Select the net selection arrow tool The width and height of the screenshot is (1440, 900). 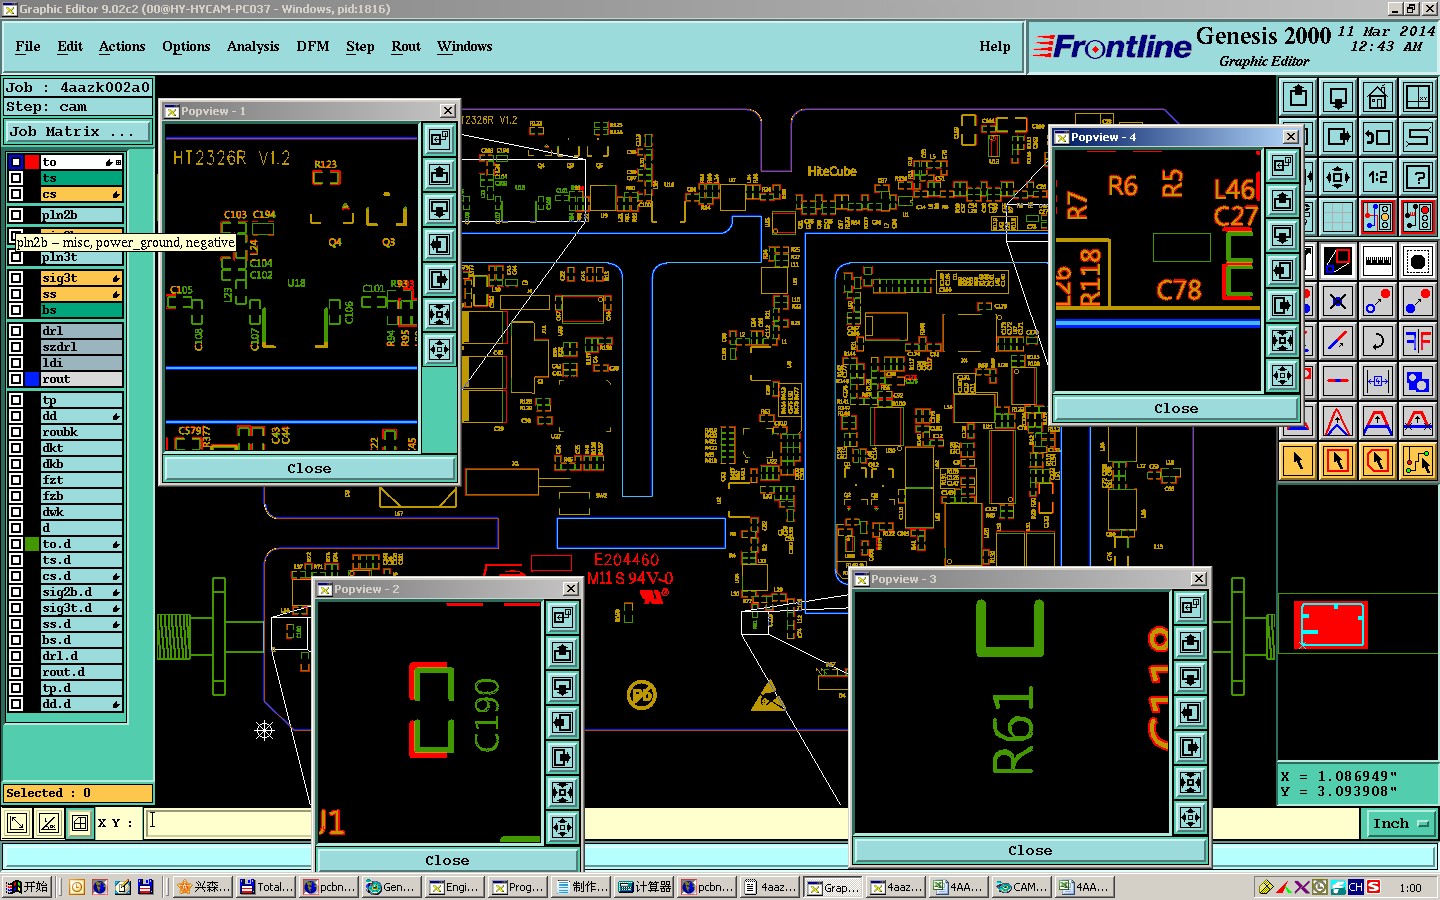pyautogui.click(x=1418, y=461)
